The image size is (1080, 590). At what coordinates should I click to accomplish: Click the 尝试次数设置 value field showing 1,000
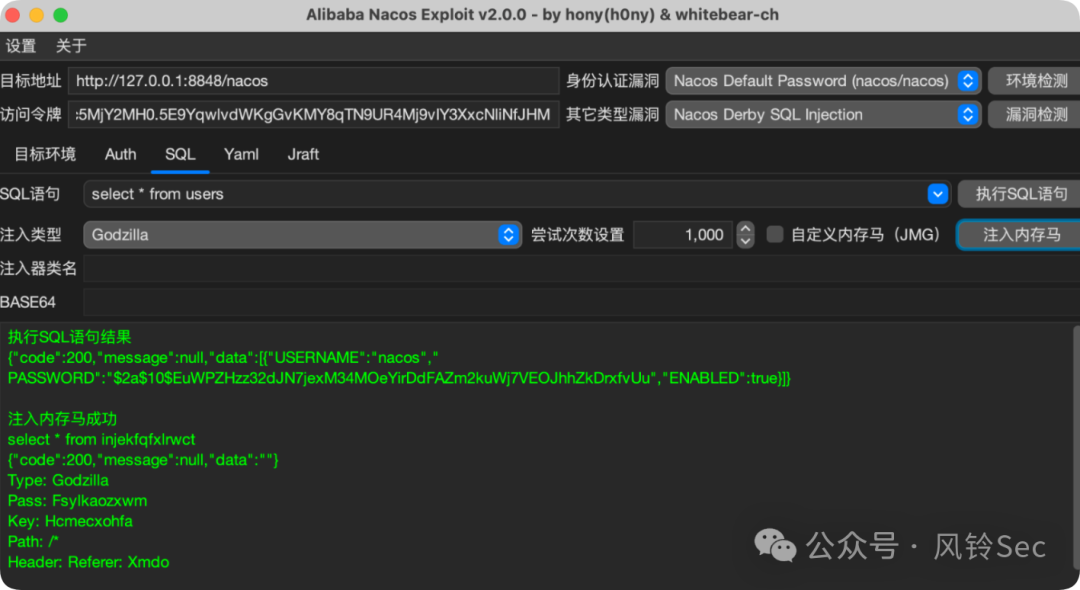[x=683, y=235]
